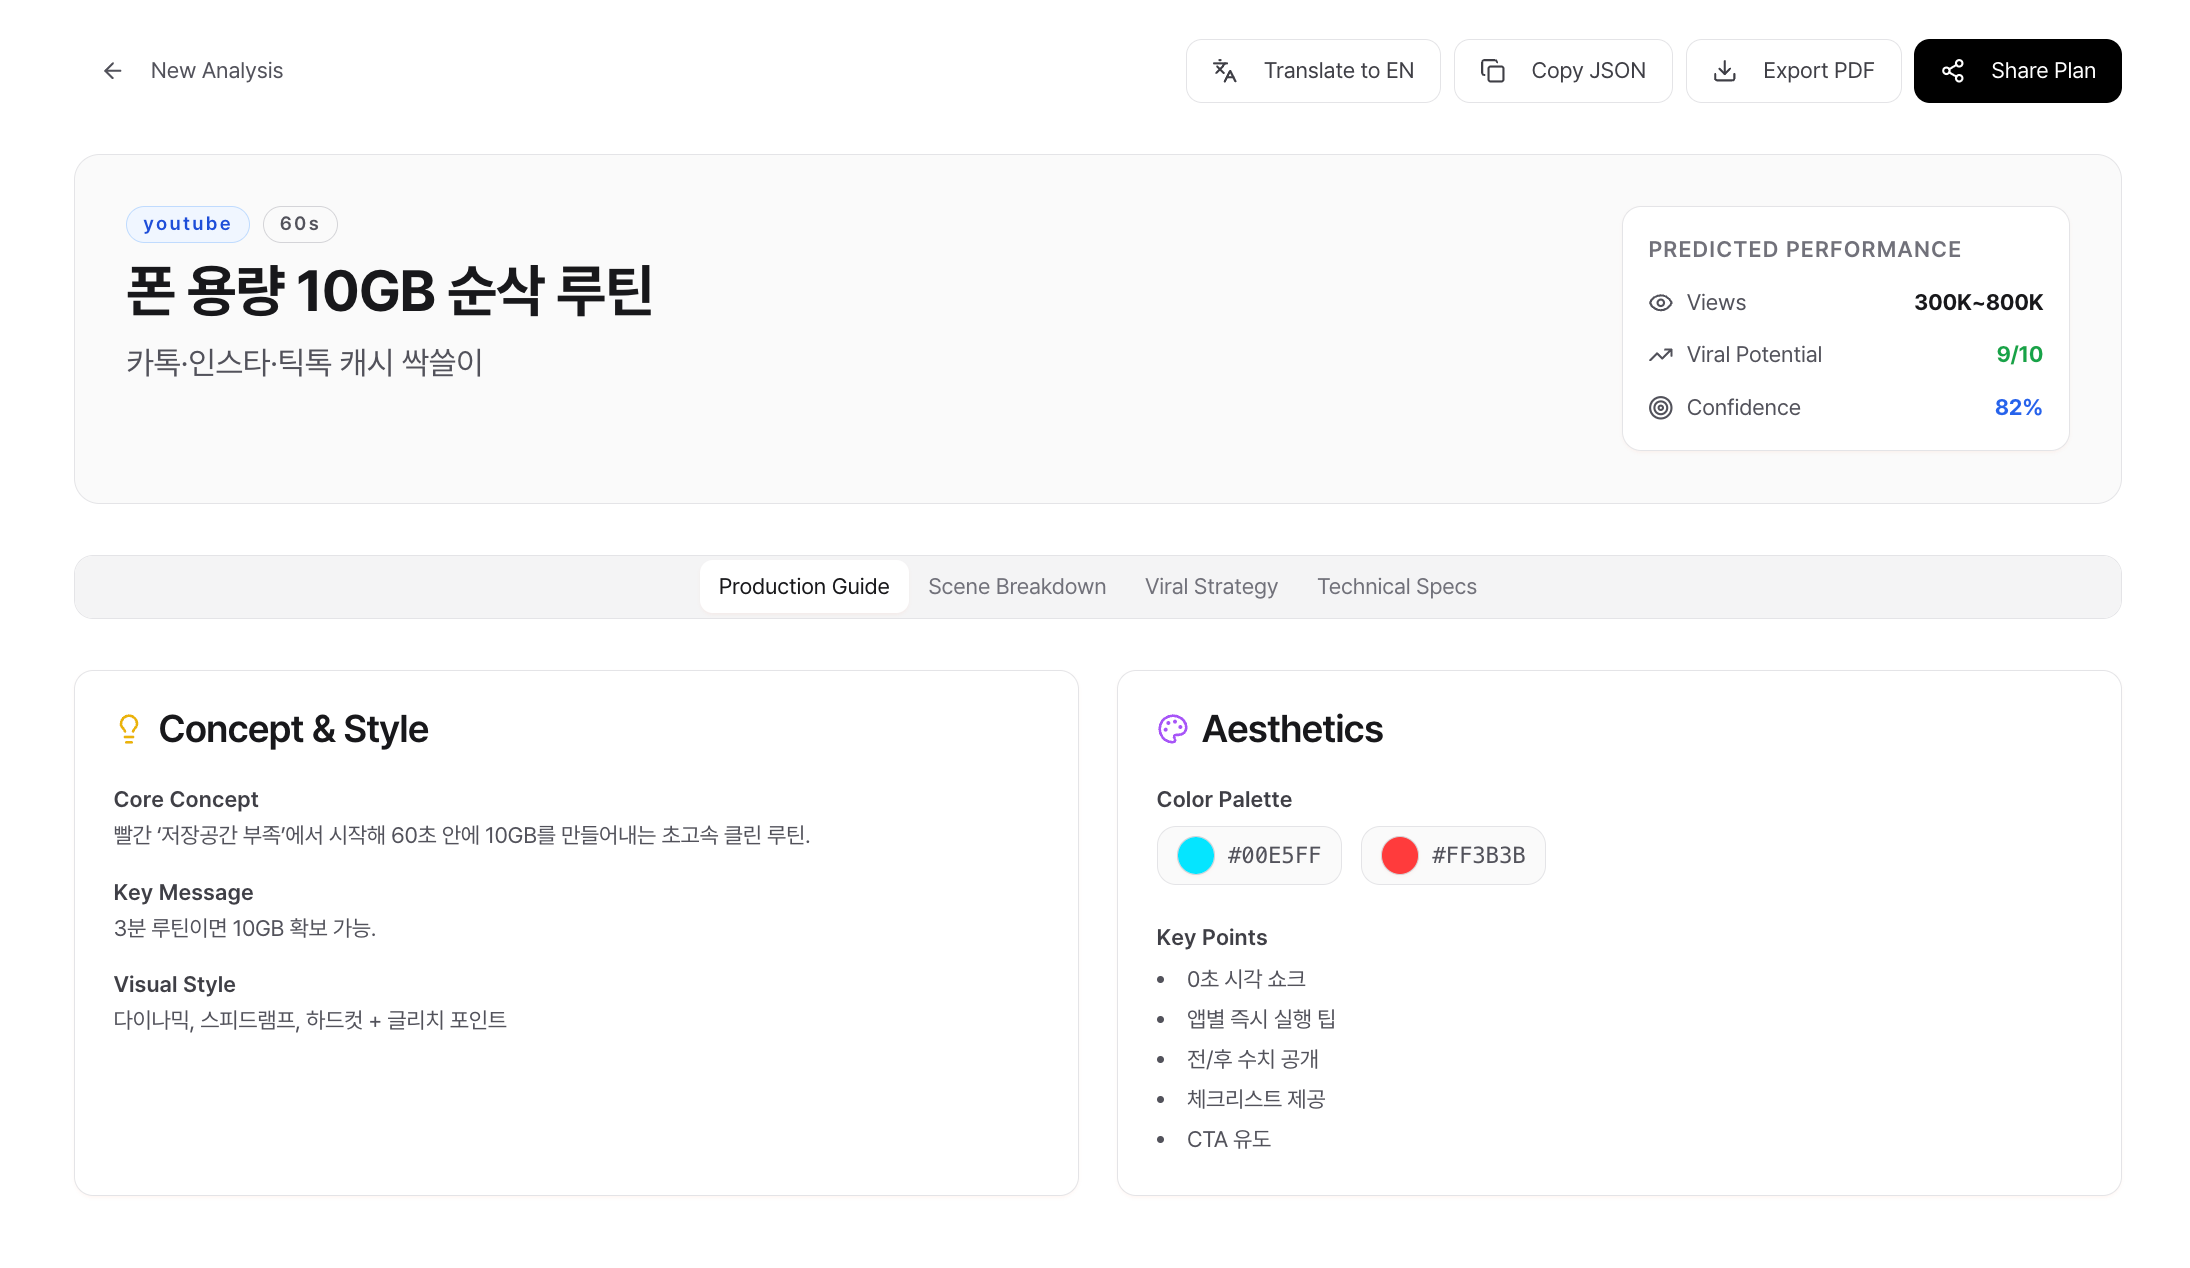Viewport: 2190px width, 1268px height.
Task: Click the Translate to EN button
Action: point(1313,70)
